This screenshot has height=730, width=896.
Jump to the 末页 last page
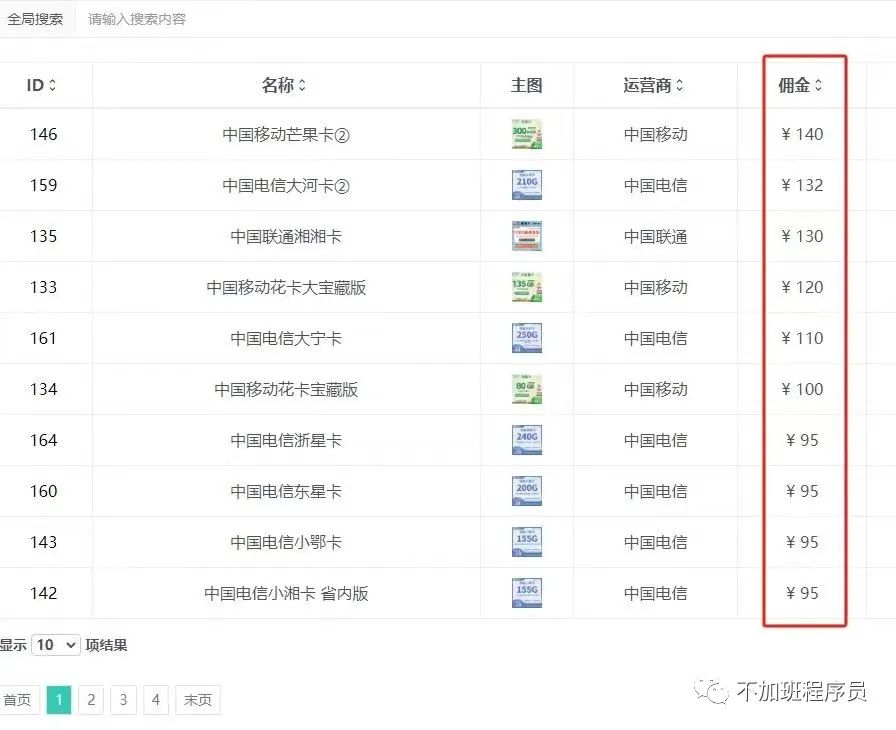(198, 700)
